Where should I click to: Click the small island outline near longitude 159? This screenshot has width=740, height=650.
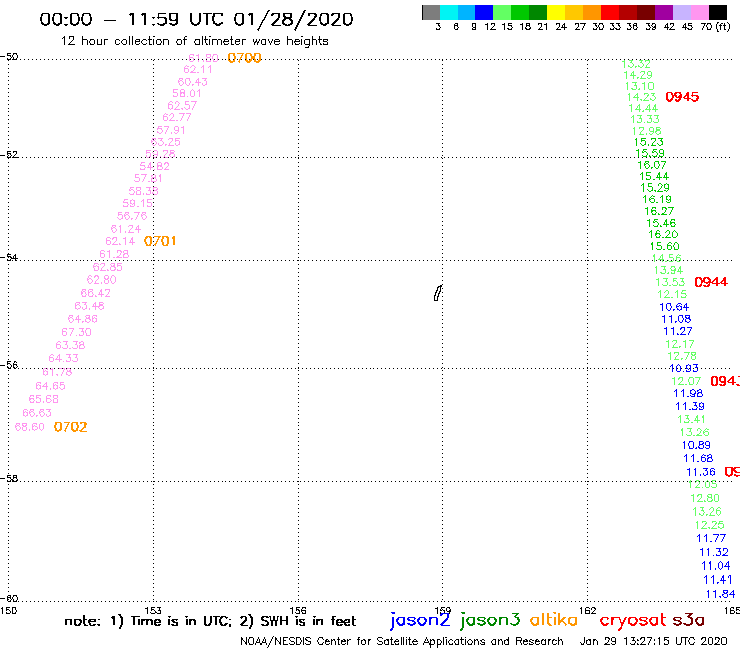point(438,293)
